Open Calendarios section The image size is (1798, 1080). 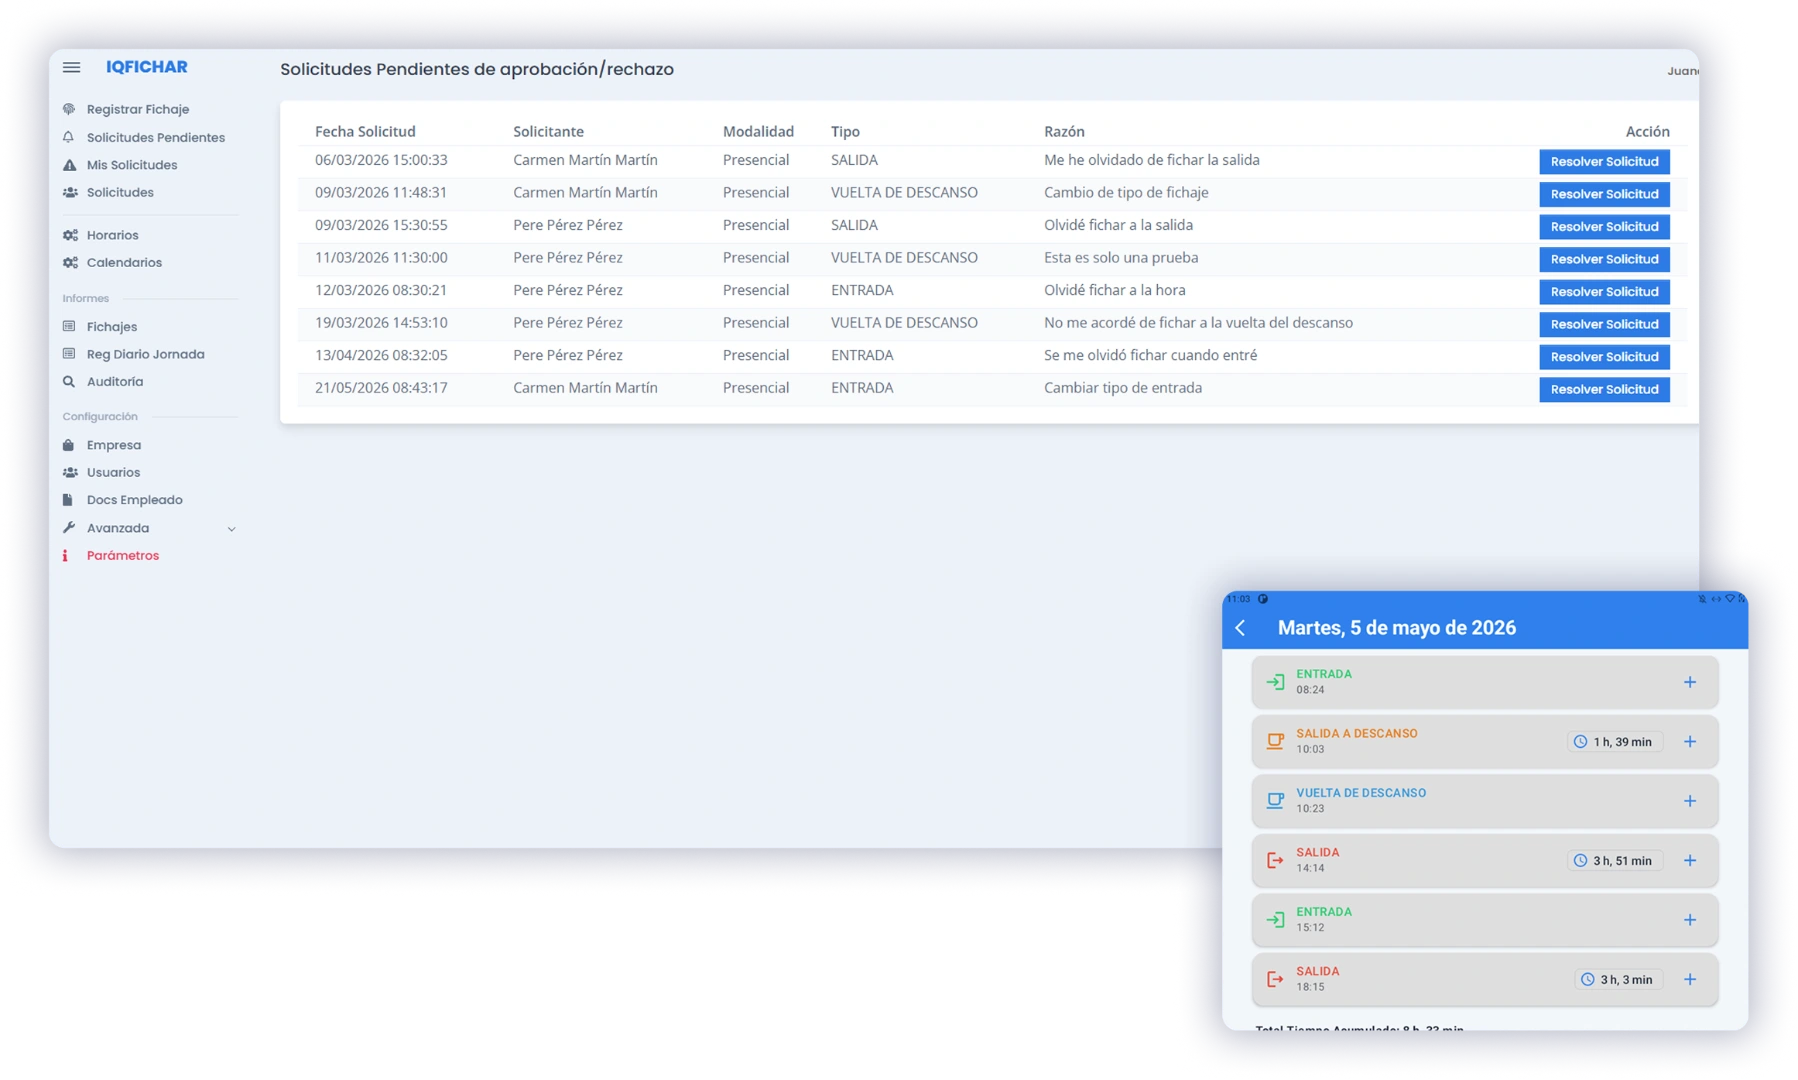tap(124, 262)
